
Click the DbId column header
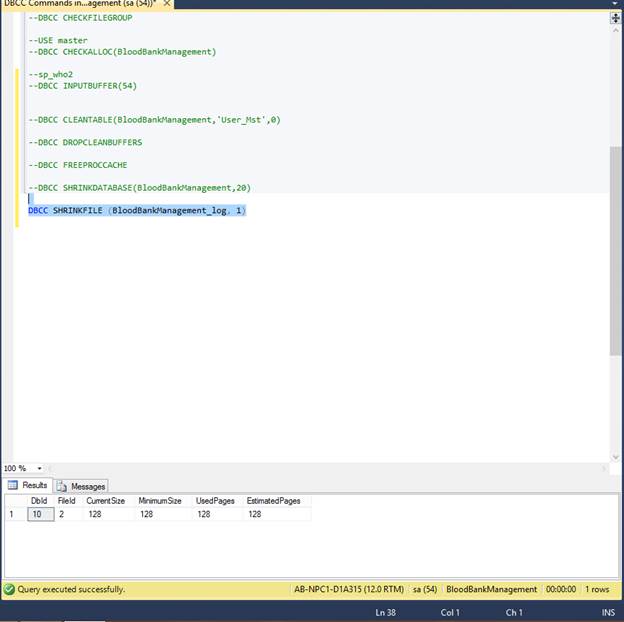pos(39,501)
